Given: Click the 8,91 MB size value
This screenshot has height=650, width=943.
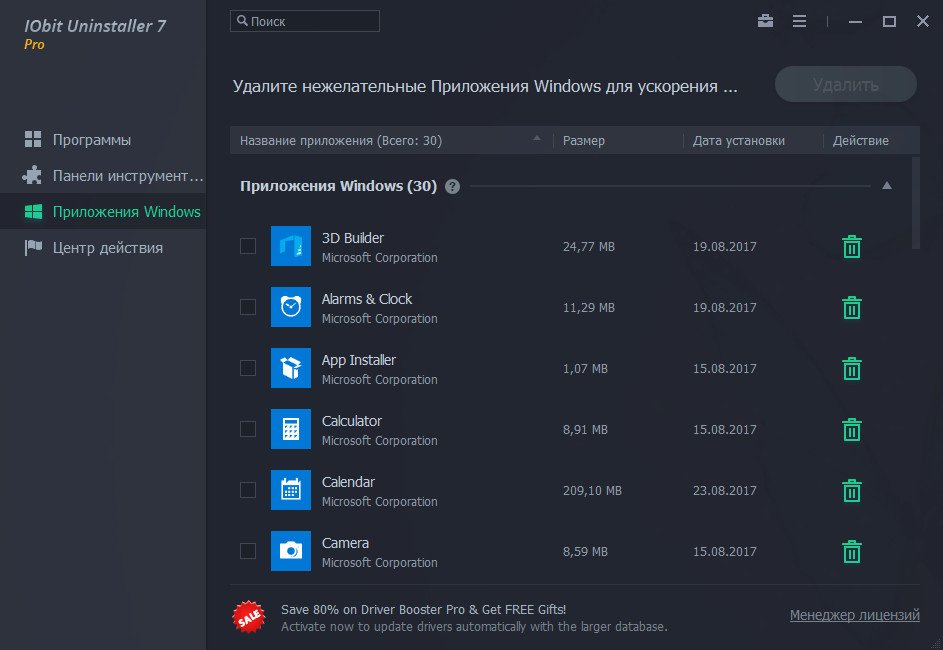Looking at the screenshot, I should tap(585, 429).
